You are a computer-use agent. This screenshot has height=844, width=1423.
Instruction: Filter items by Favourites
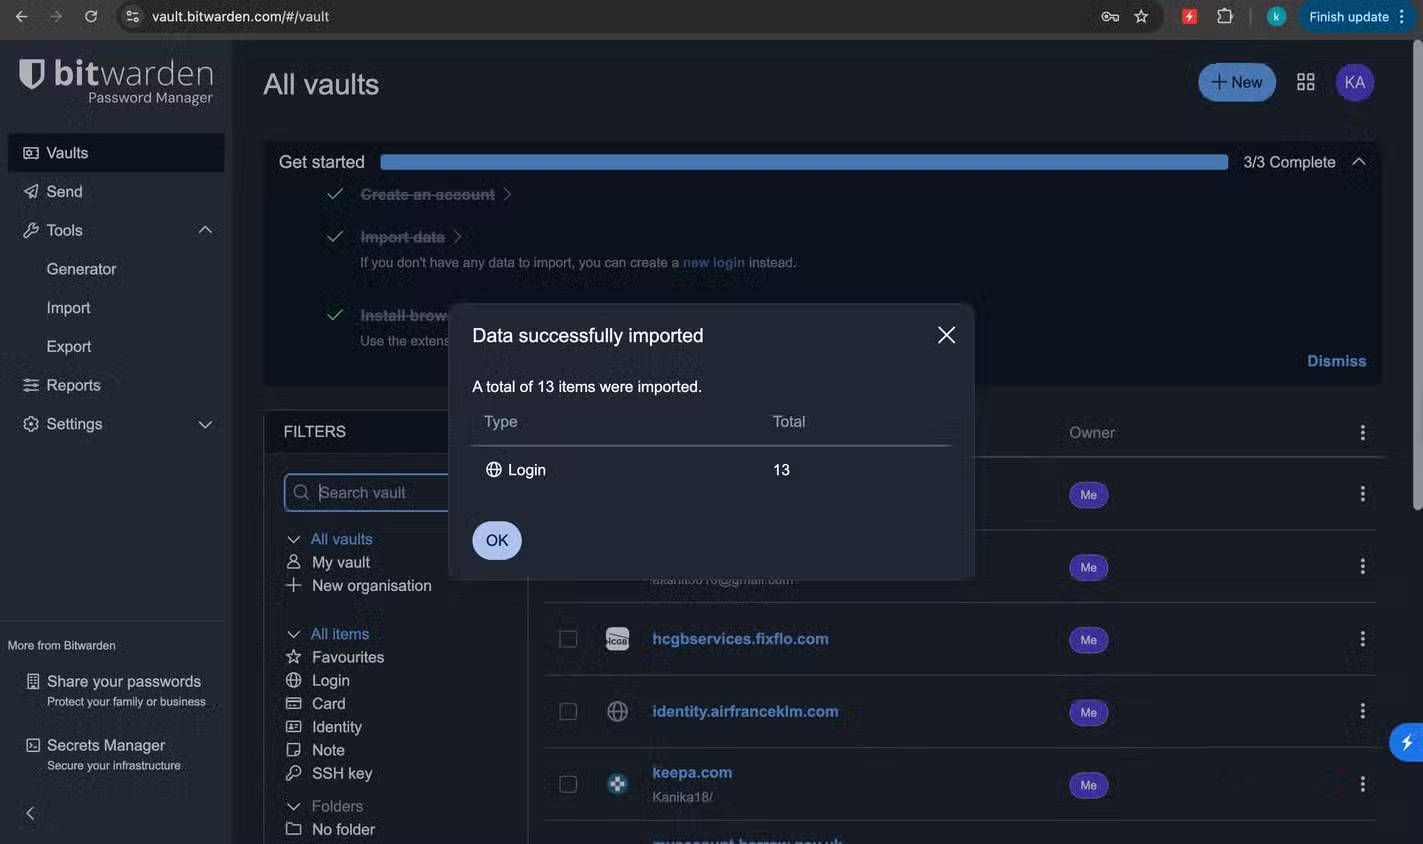pyautogui.click(x=347, y=657)
